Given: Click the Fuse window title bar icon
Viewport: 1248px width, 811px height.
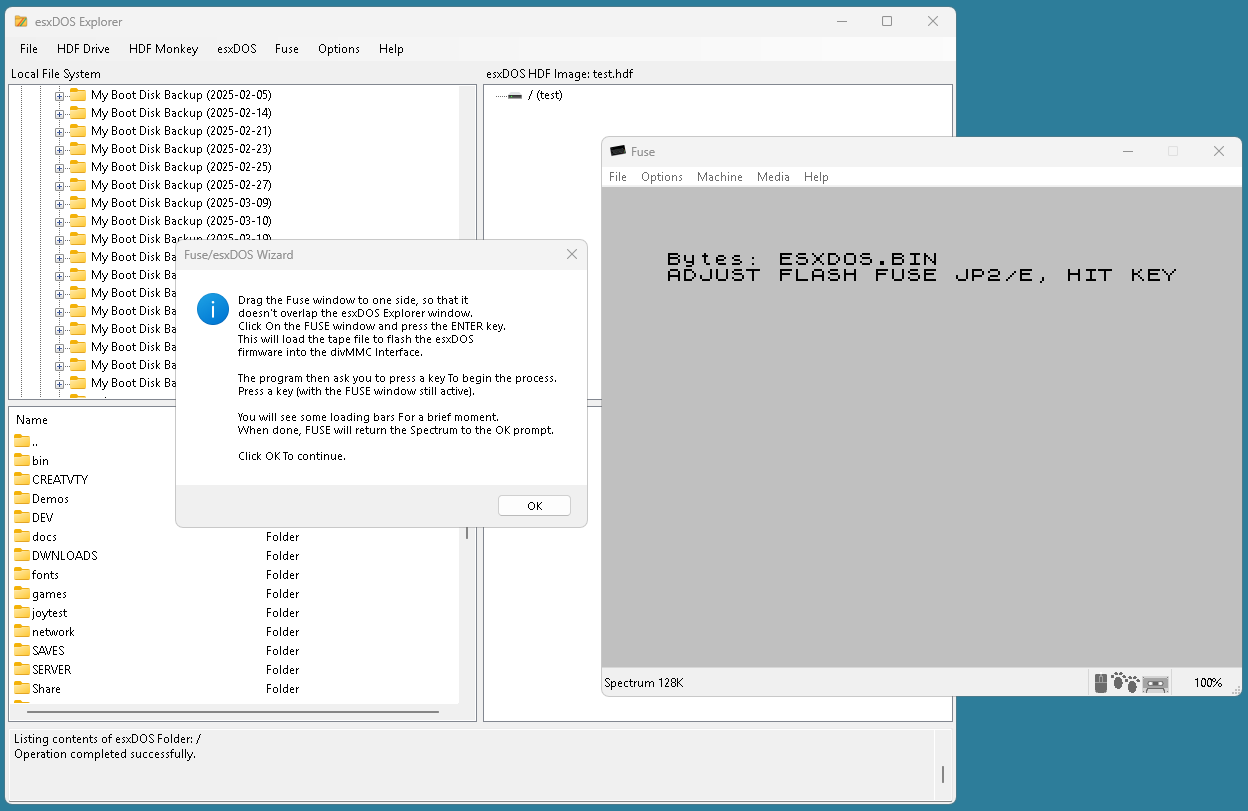Looking at the screenshot, I should [x=618, y=151].
